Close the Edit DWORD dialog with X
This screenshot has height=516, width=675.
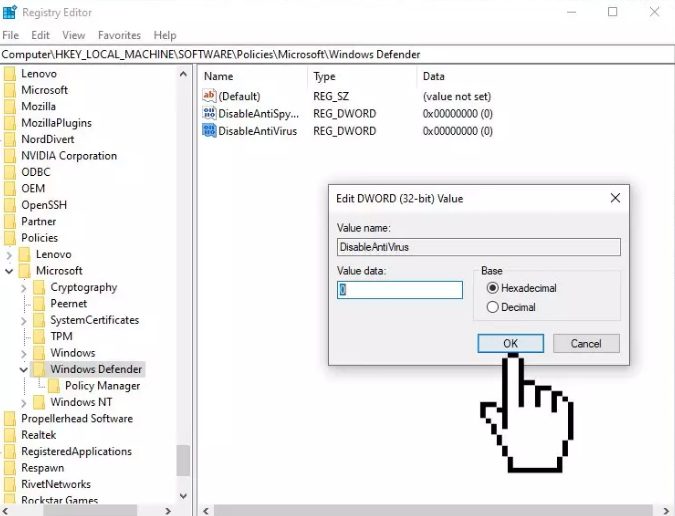(615, 198)
